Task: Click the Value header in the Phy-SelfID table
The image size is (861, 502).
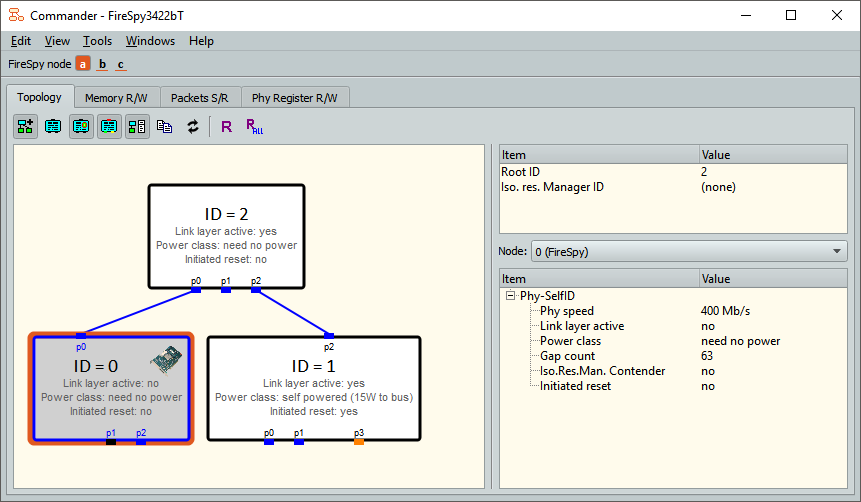Action: [773, 279]
